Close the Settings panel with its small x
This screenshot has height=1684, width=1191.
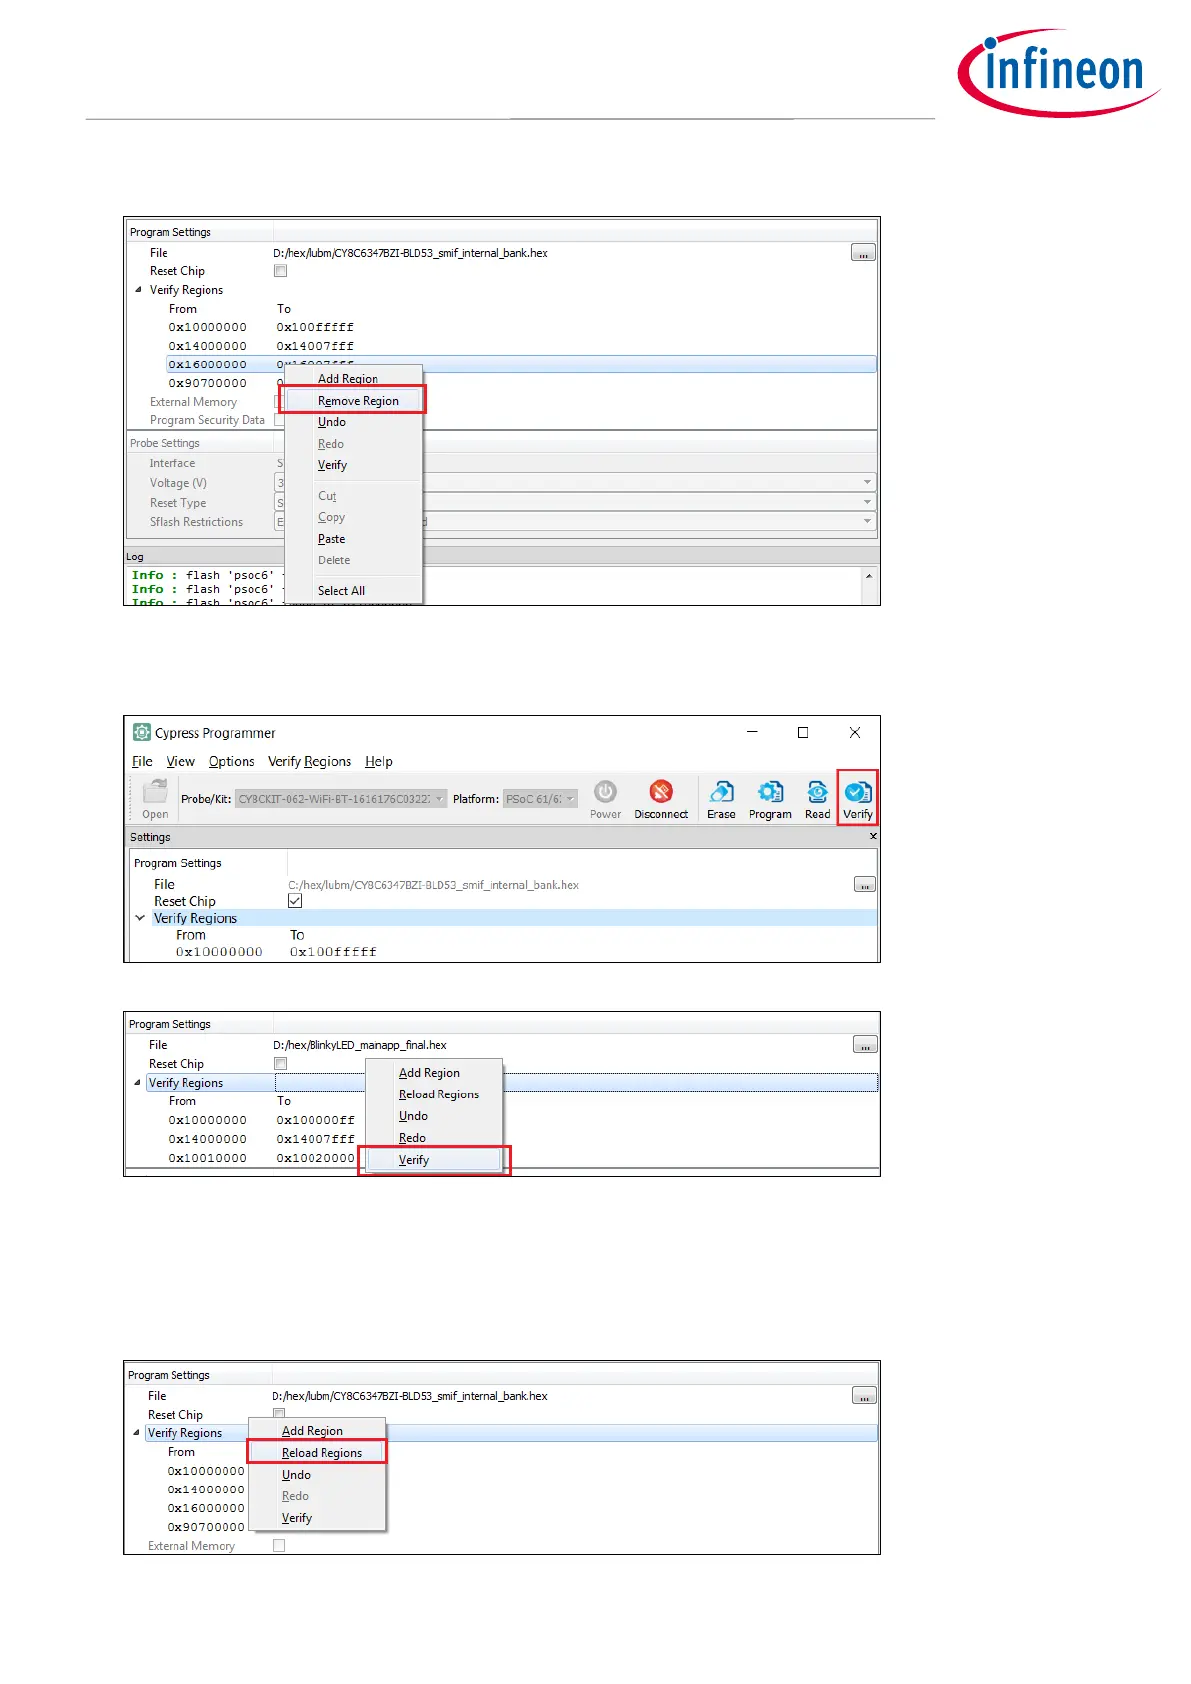tap(873, 836)
